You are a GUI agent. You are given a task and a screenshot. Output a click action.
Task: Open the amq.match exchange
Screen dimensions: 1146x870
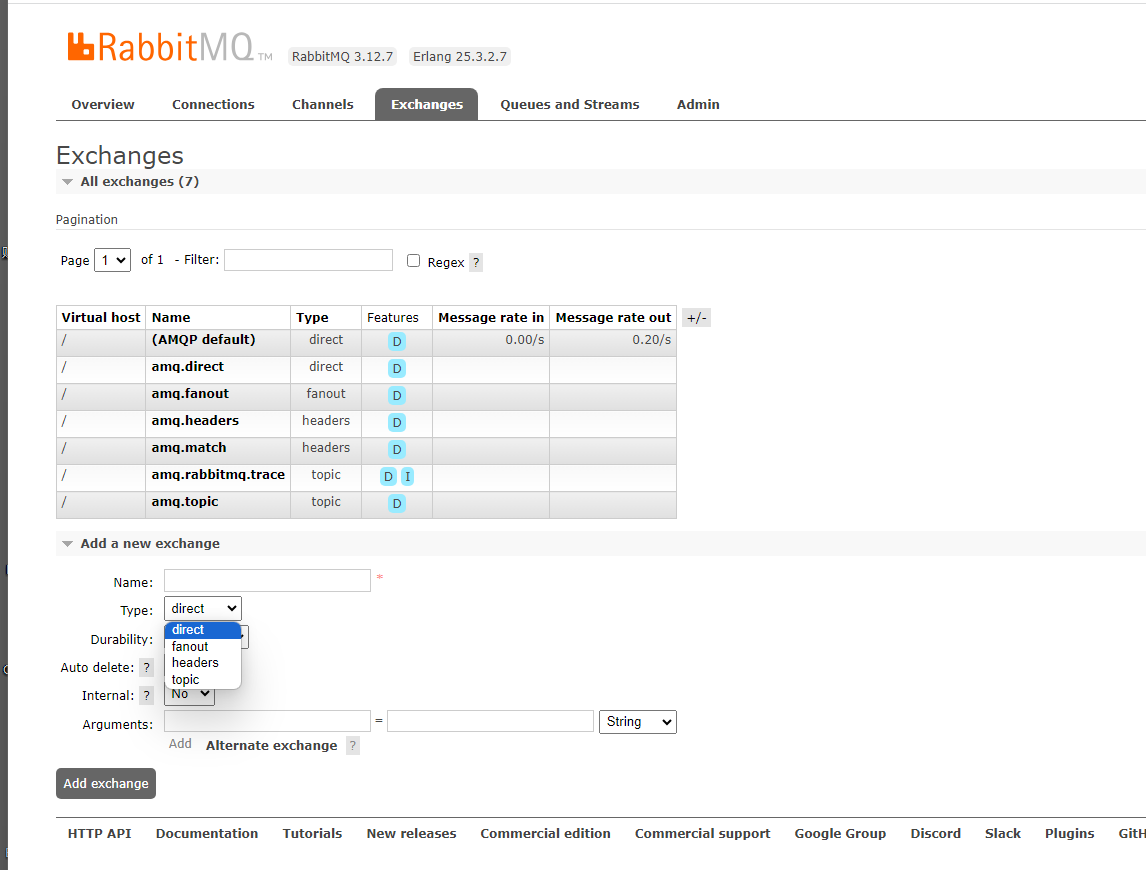(189, 448)
